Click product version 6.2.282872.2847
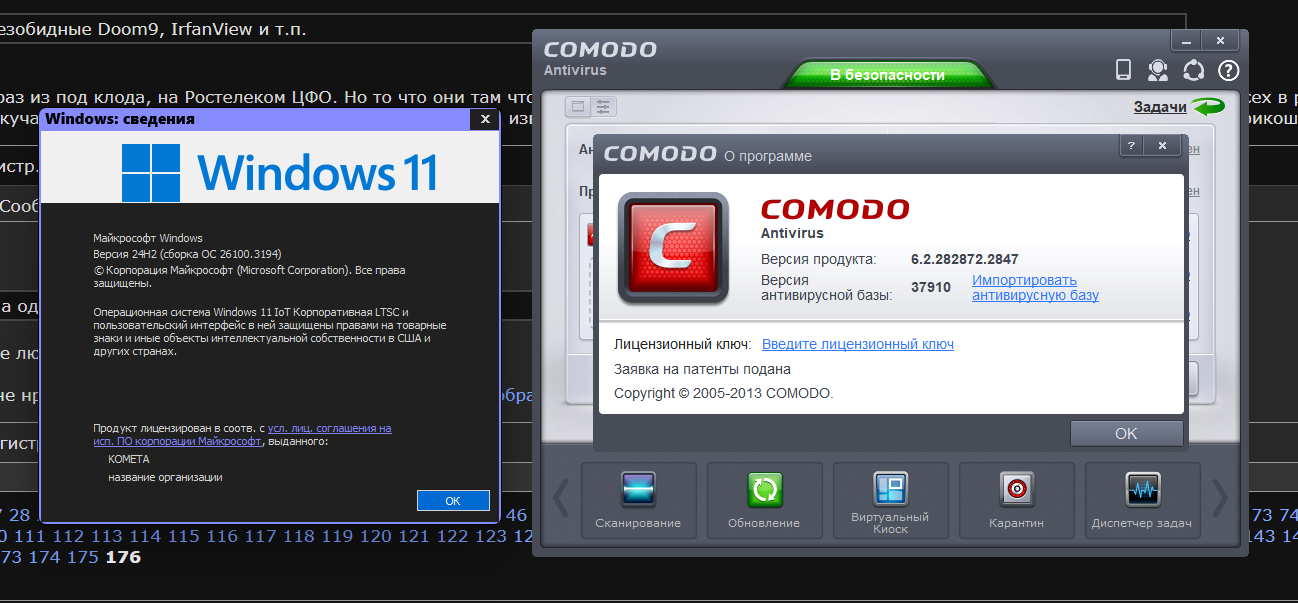This screenshot has height=603, width=1298. coord(965,259)
